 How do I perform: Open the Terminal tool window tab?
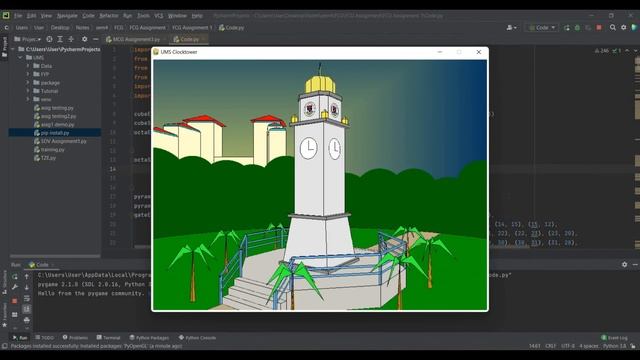(108, 338)
